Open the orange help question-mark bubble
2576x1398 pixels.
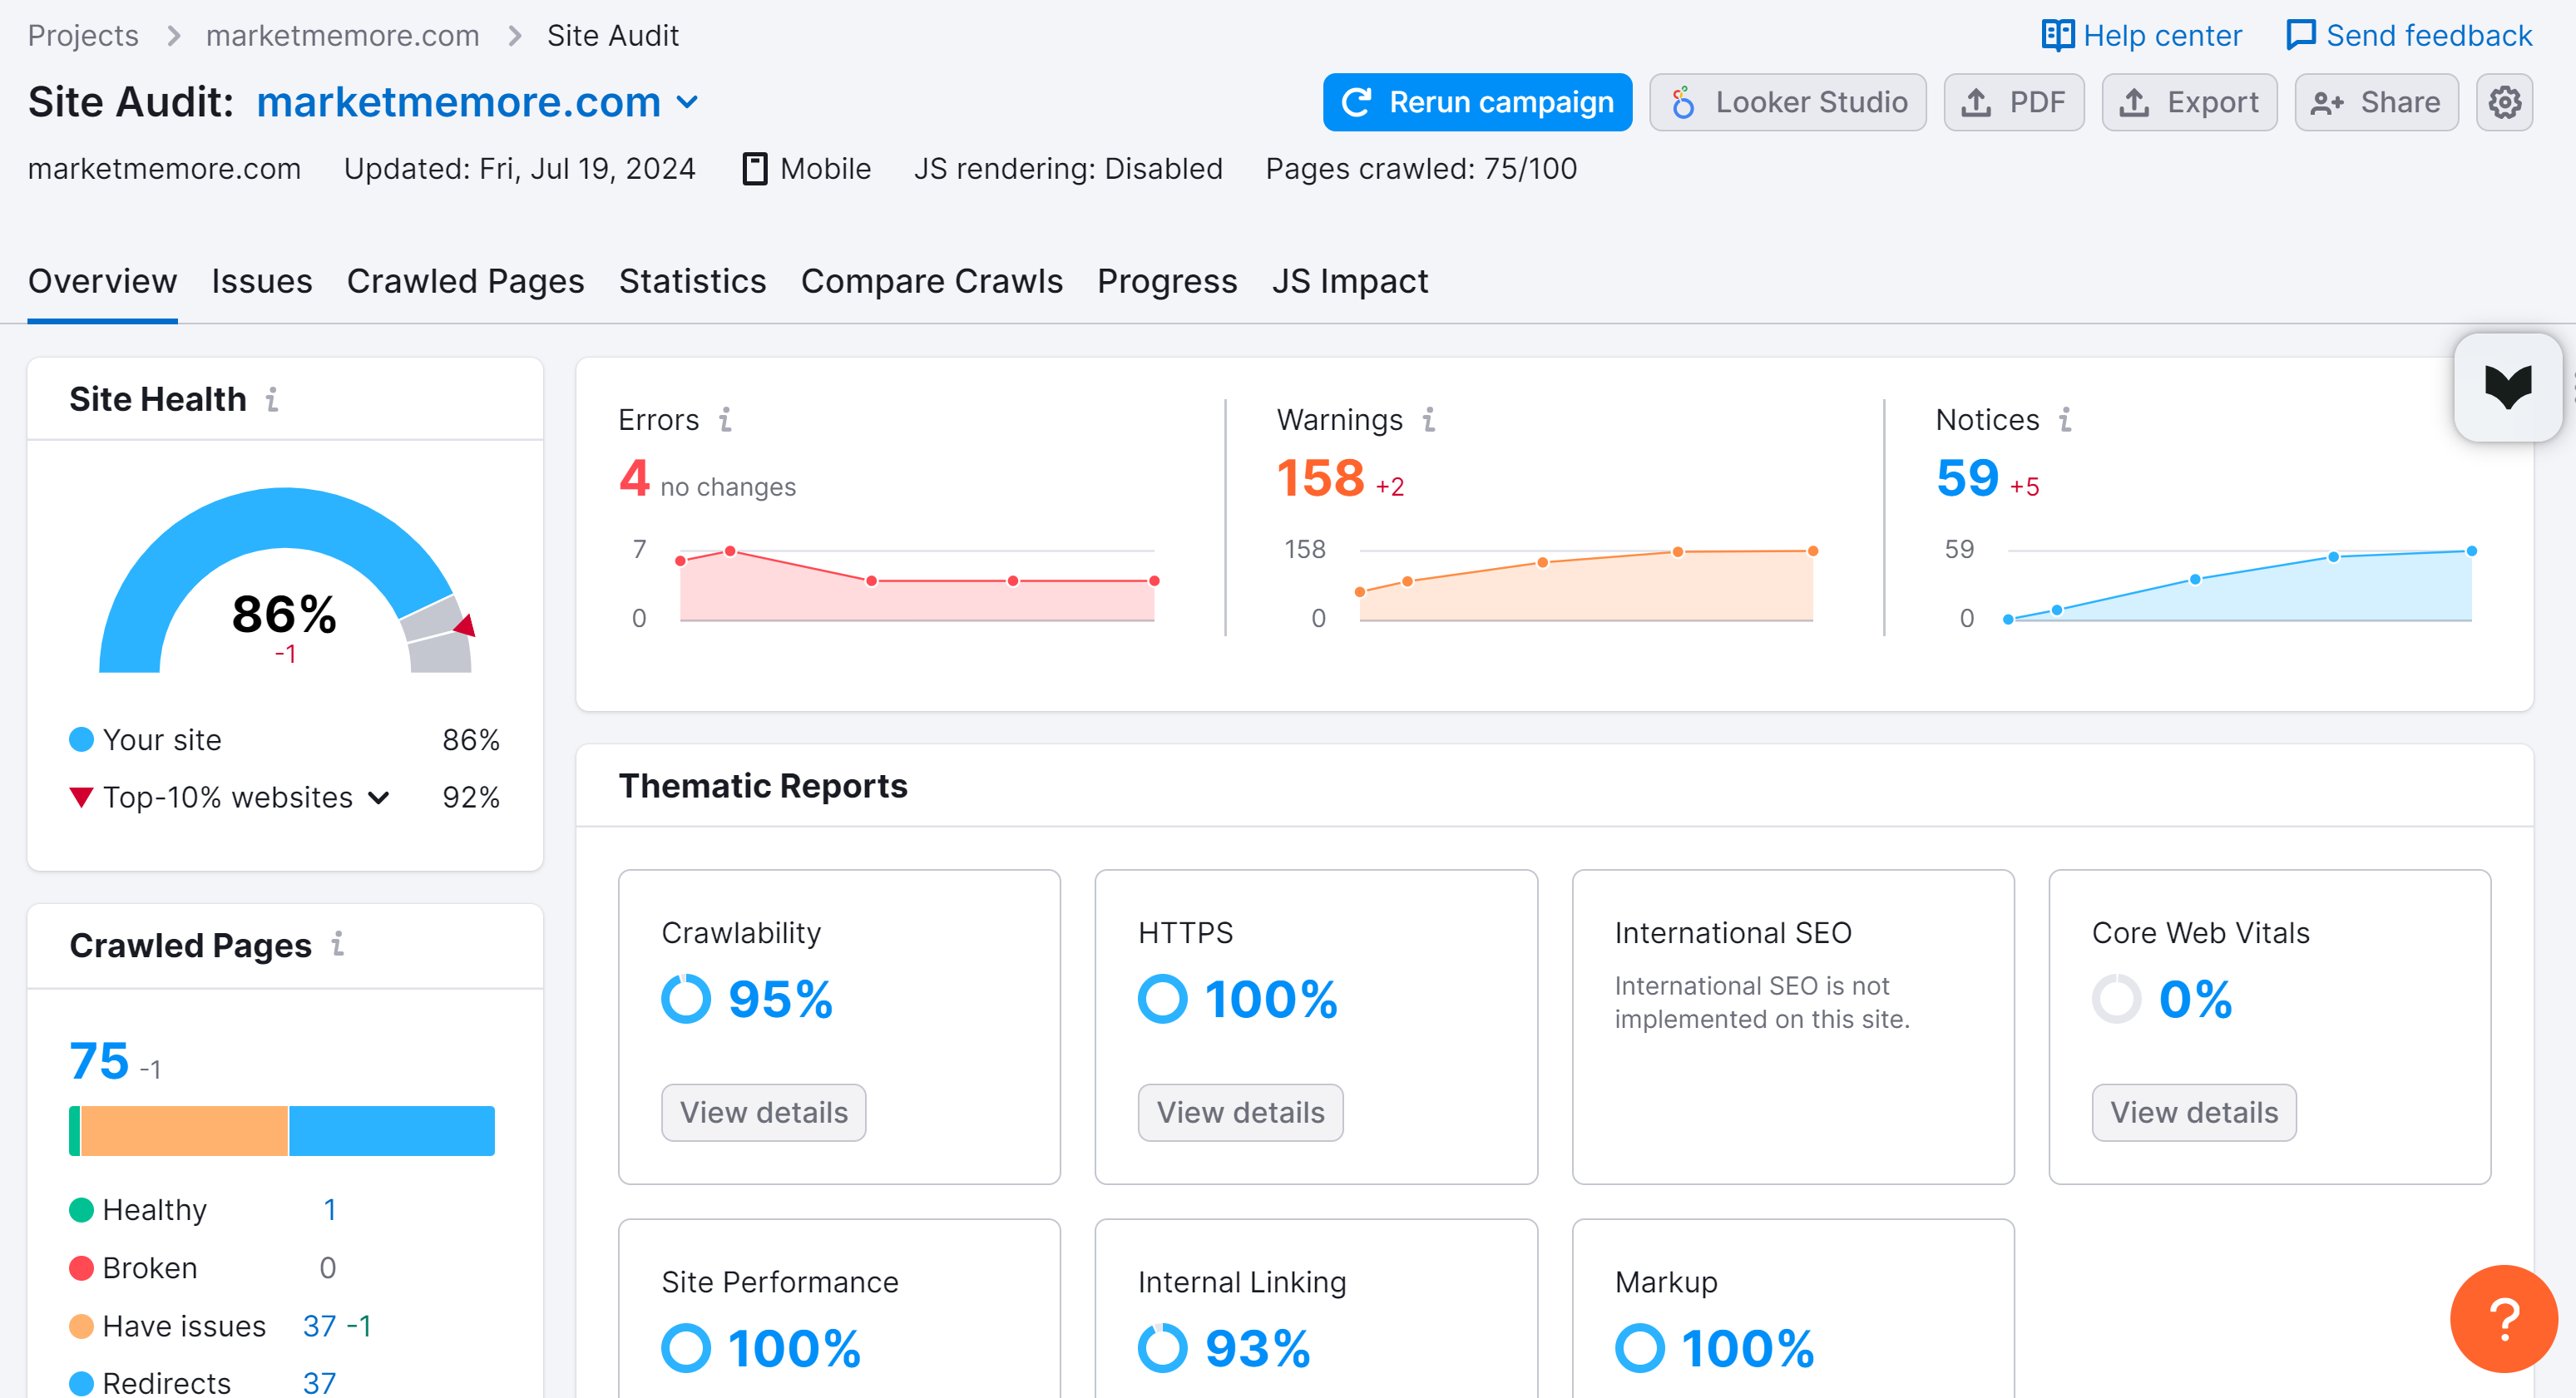(2503, 1319)
